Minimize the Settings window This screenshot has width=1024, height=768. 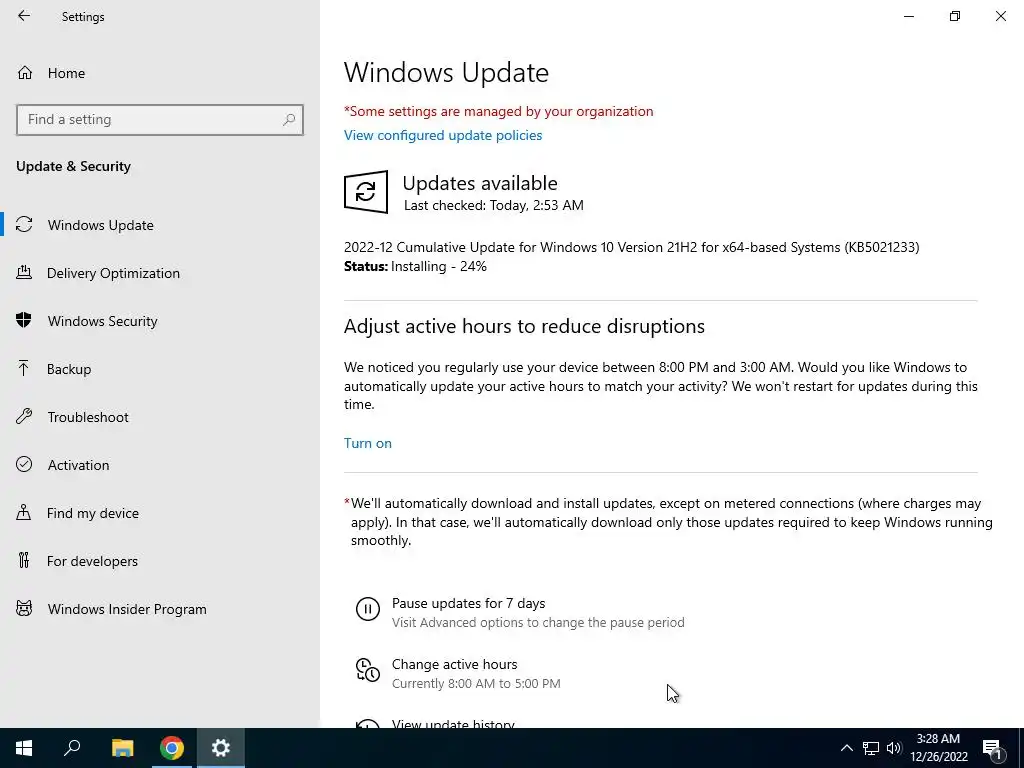909,16
